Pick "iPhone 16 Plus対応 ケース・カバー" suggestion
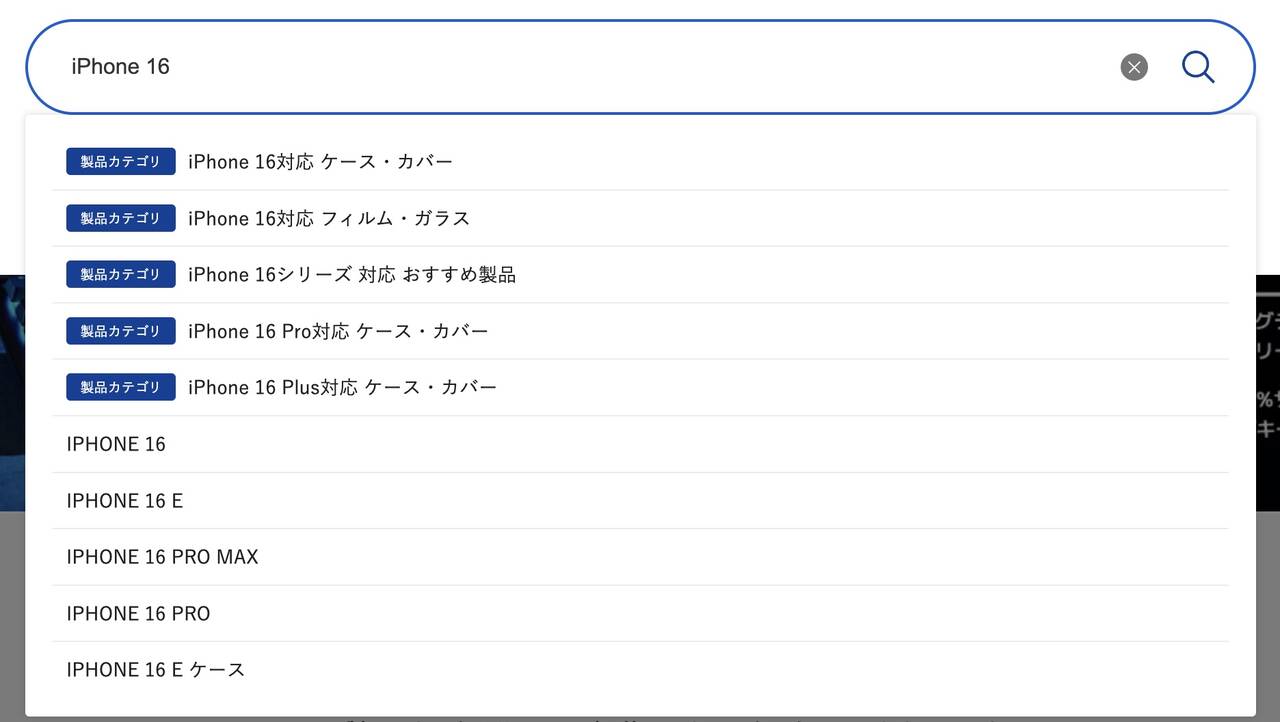Screen dimensions: 1280x722 click(x=342, y=388)
